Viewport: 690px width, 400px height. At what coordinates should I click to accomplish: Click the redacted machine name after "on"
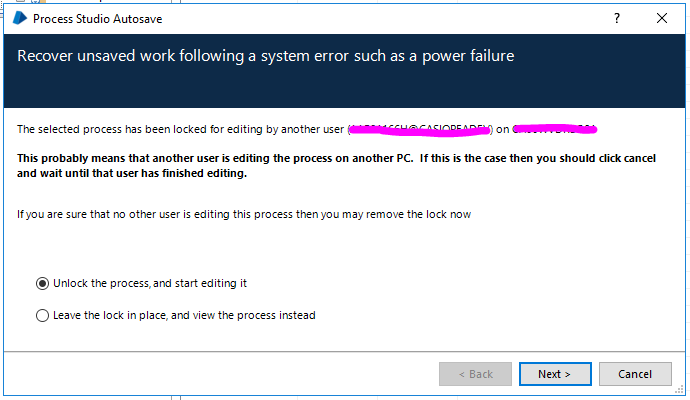click(555, 129)
